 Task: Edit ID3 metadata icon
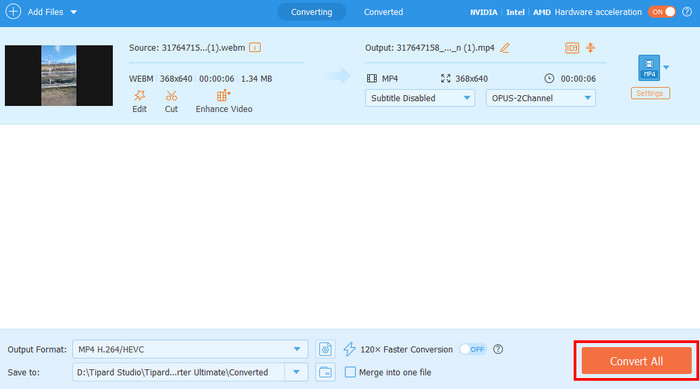pyautogui.click(x=572, y=48)
